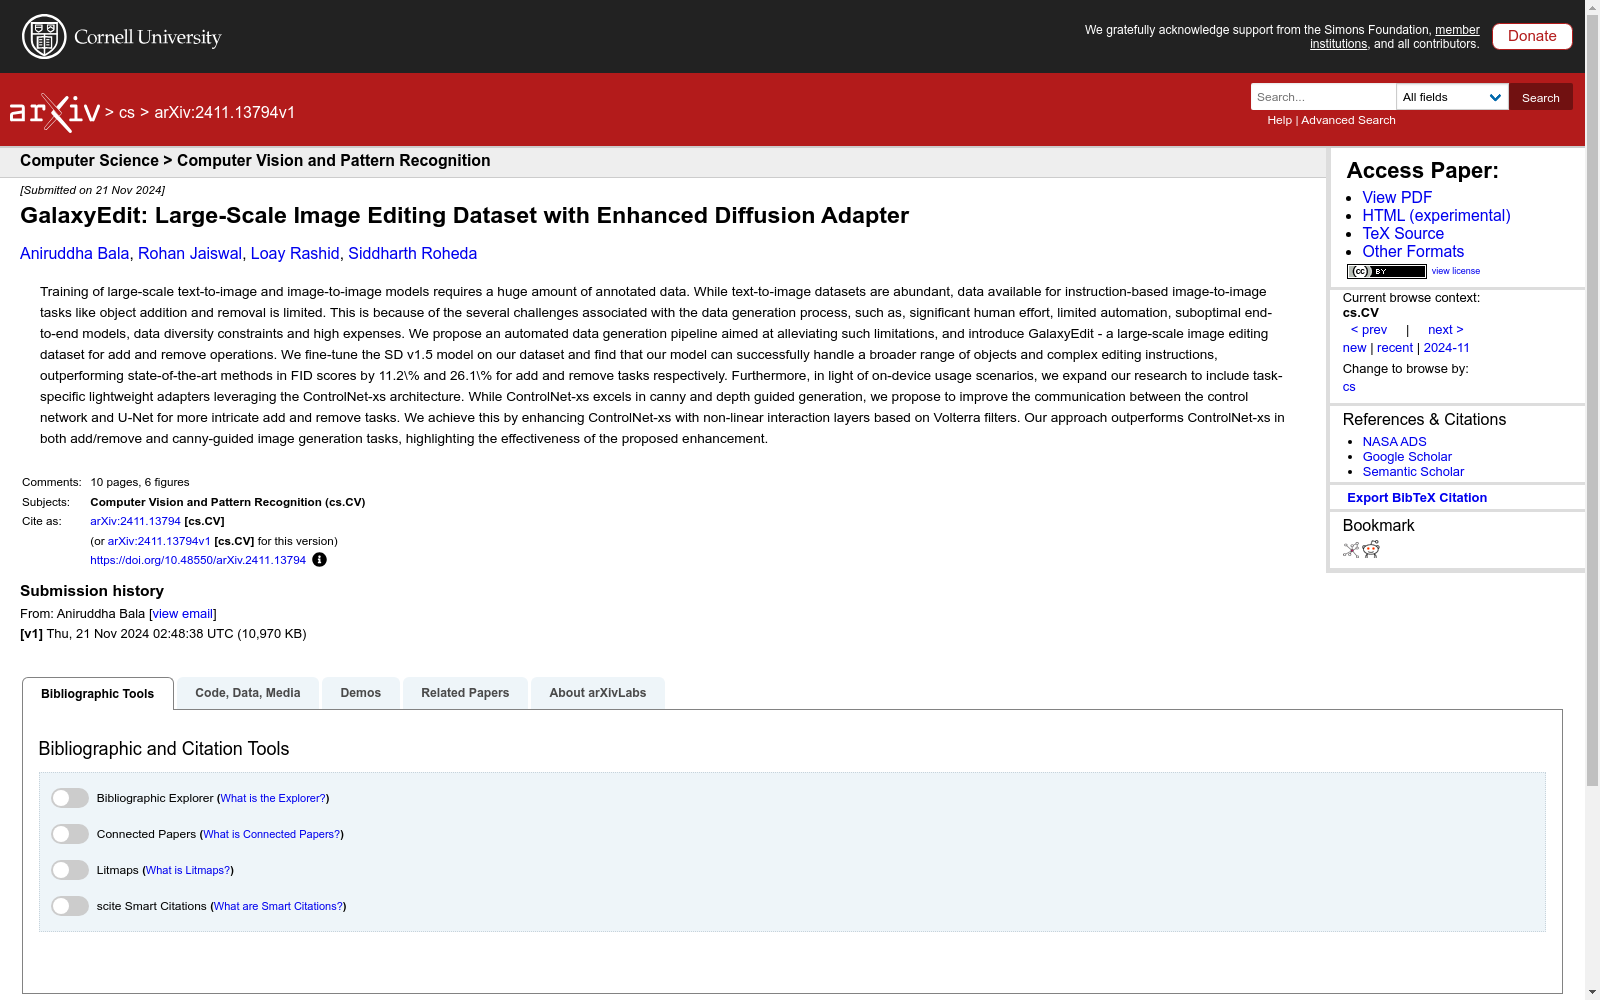Toggle the Bibliographic Explorer switch

click(x=70, y=798)
